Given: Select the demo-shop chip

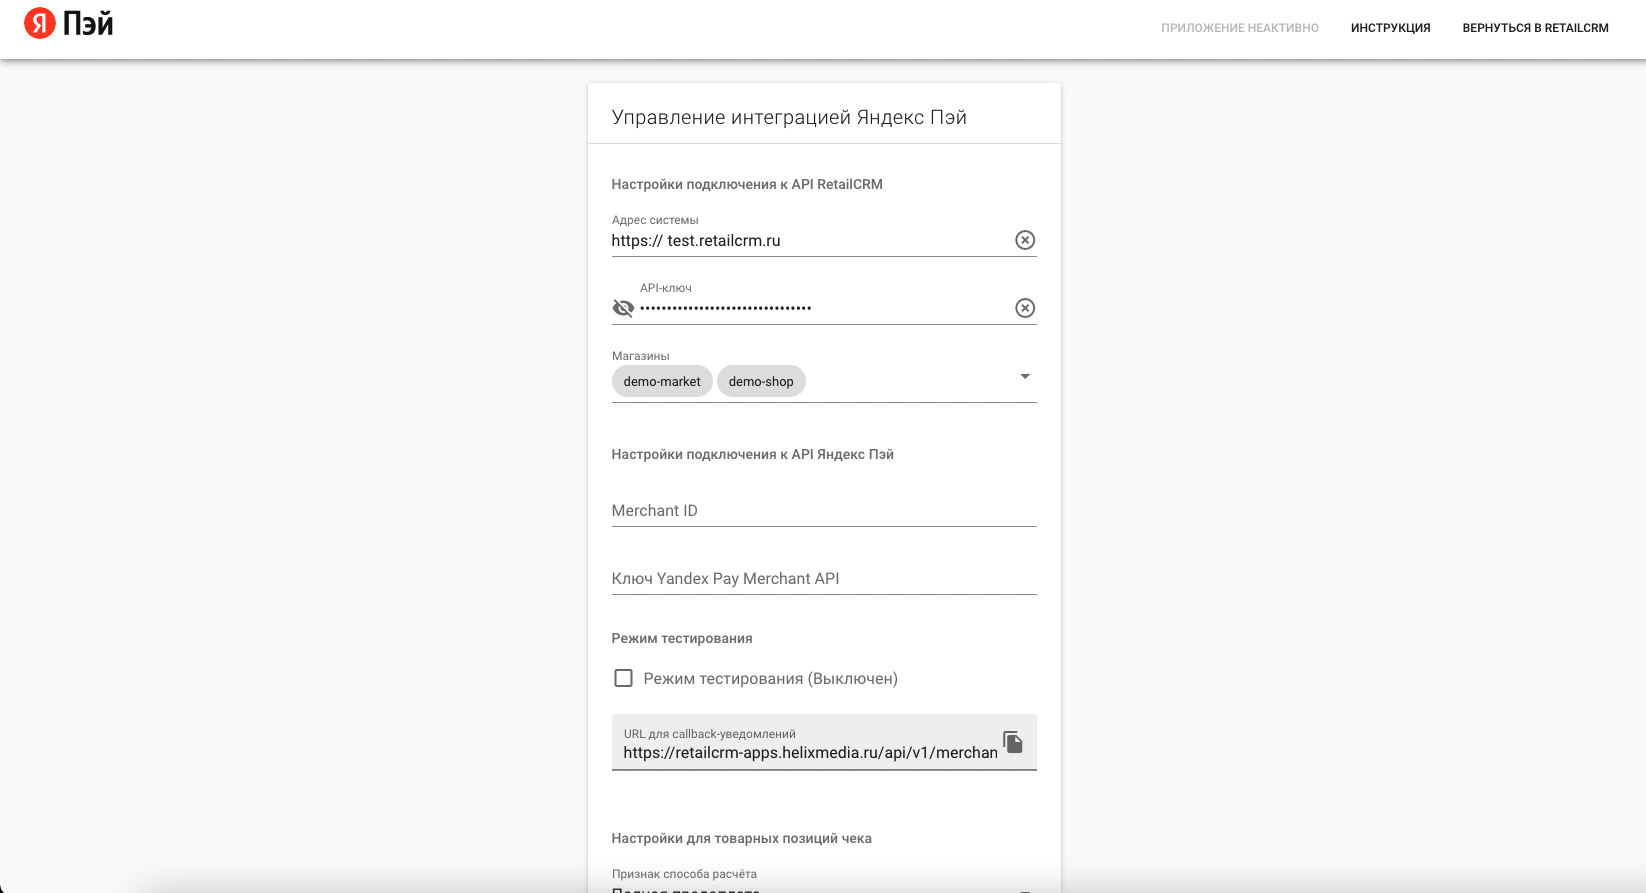Looking at the screenshot, I should [x=761, y=381].
